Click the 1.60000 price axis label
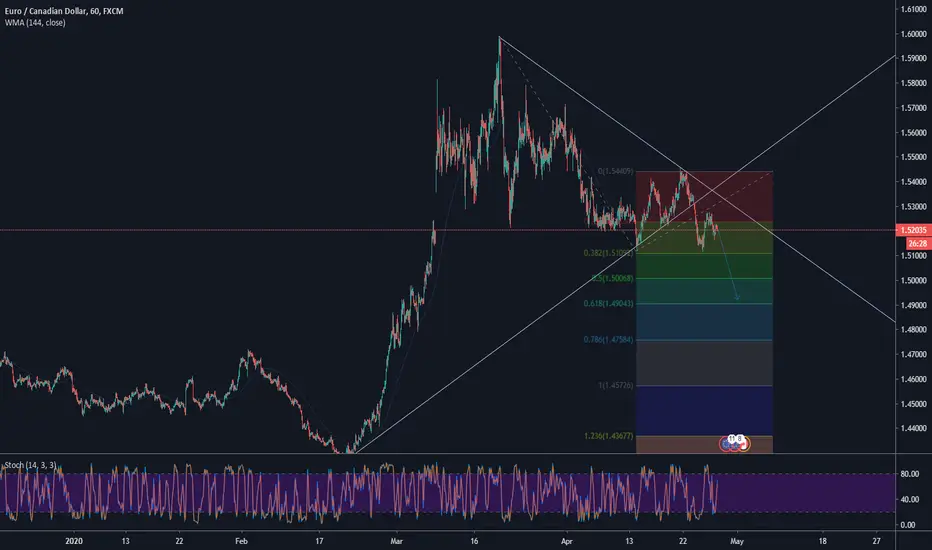 click(x=914, y=34)
